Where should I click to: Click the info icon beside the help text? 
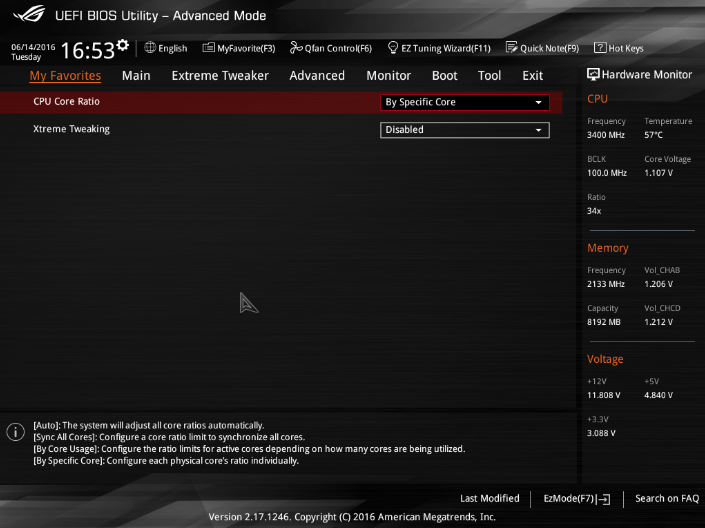pyautogui.click(x=15, y=432)
